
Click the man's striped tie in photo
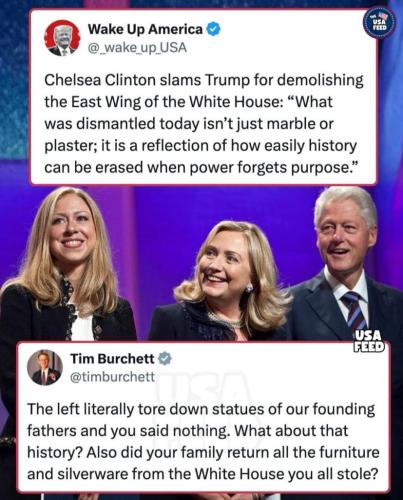click(354, 310)
